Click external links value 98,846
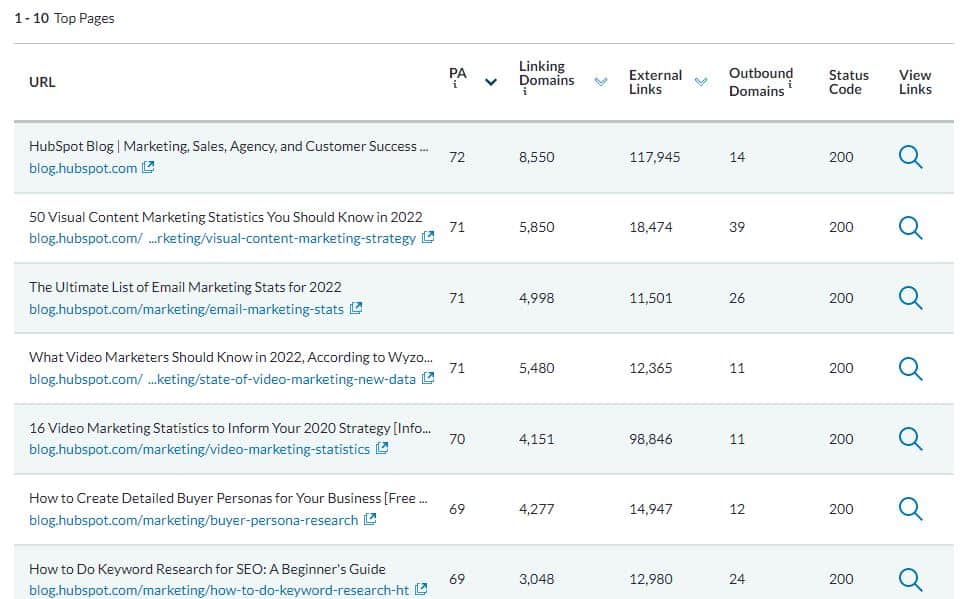Image resolution: width=970 pixels, height=599 pixels. point(650,439)
